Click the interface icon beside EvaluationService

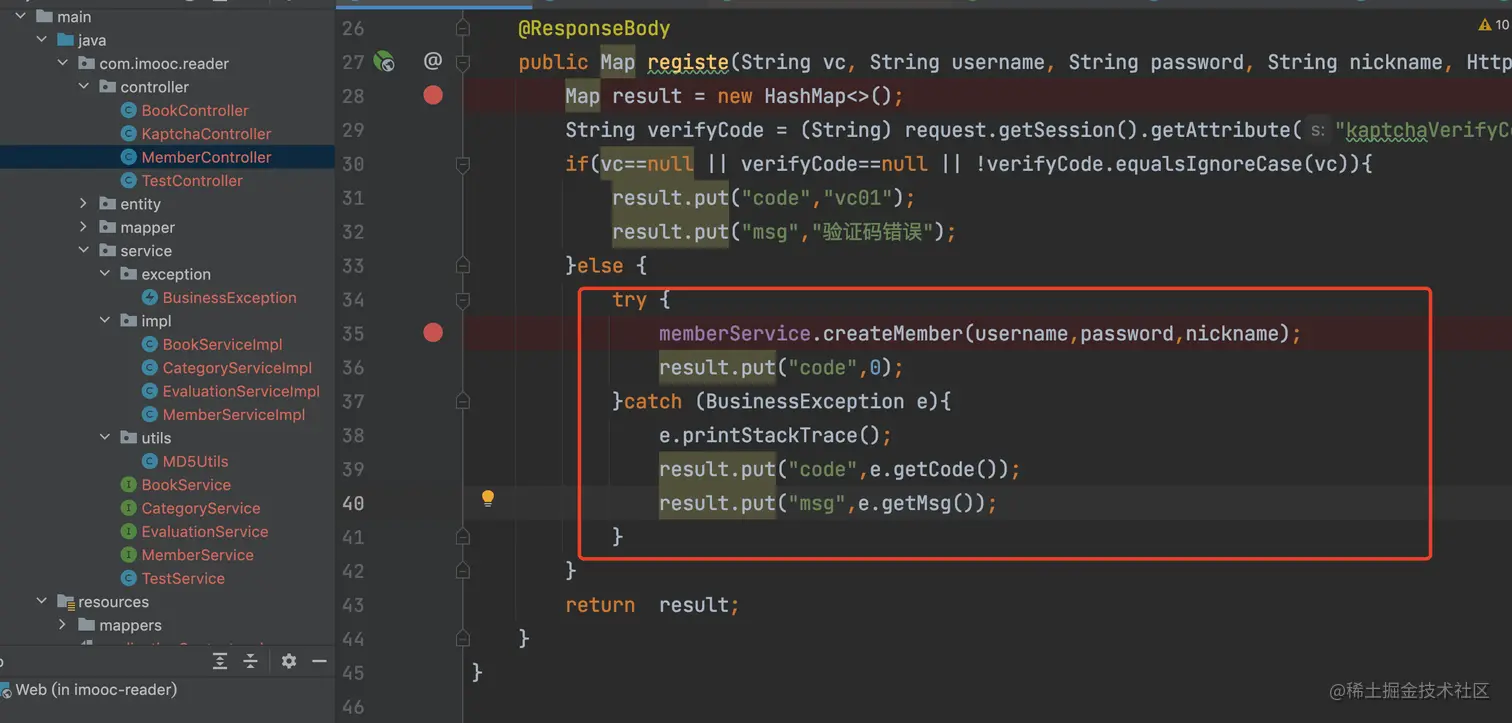click(128, 531)
